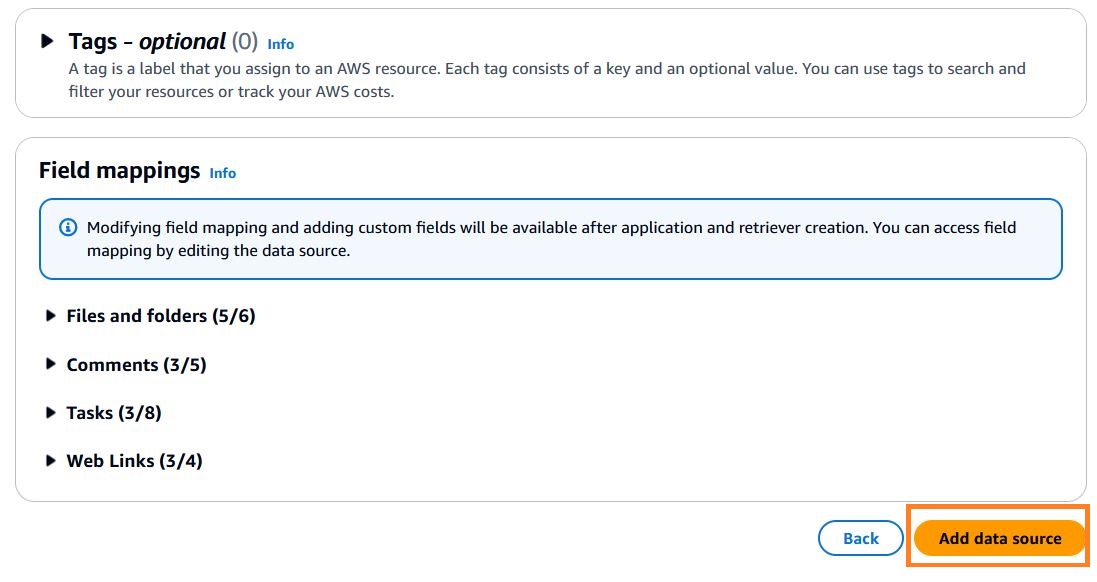Click the tag description starting 'A tag is a label'

[547, 80]
